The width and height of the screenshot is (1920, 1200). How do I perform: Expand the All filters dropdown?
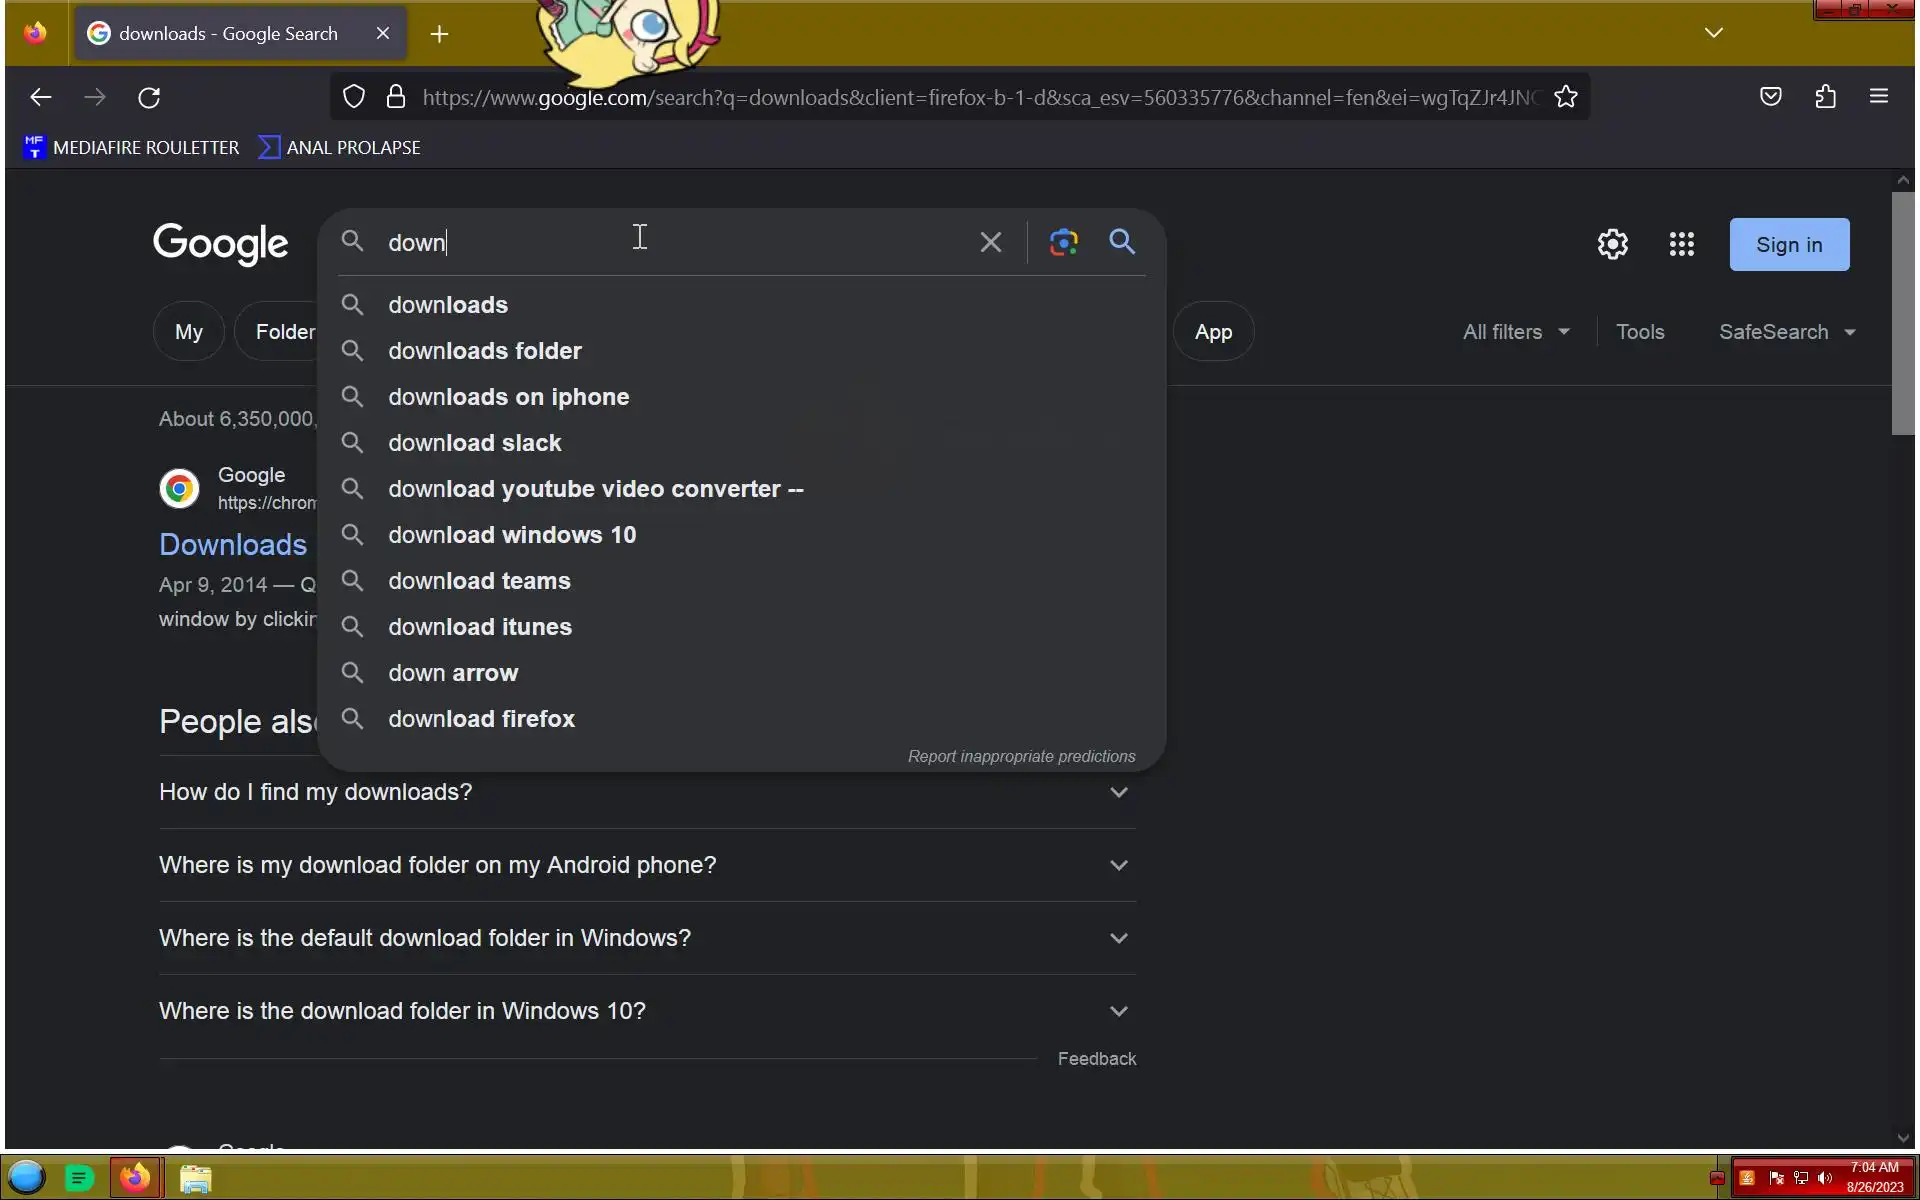pyautogui.click(x=1515, y=332)
